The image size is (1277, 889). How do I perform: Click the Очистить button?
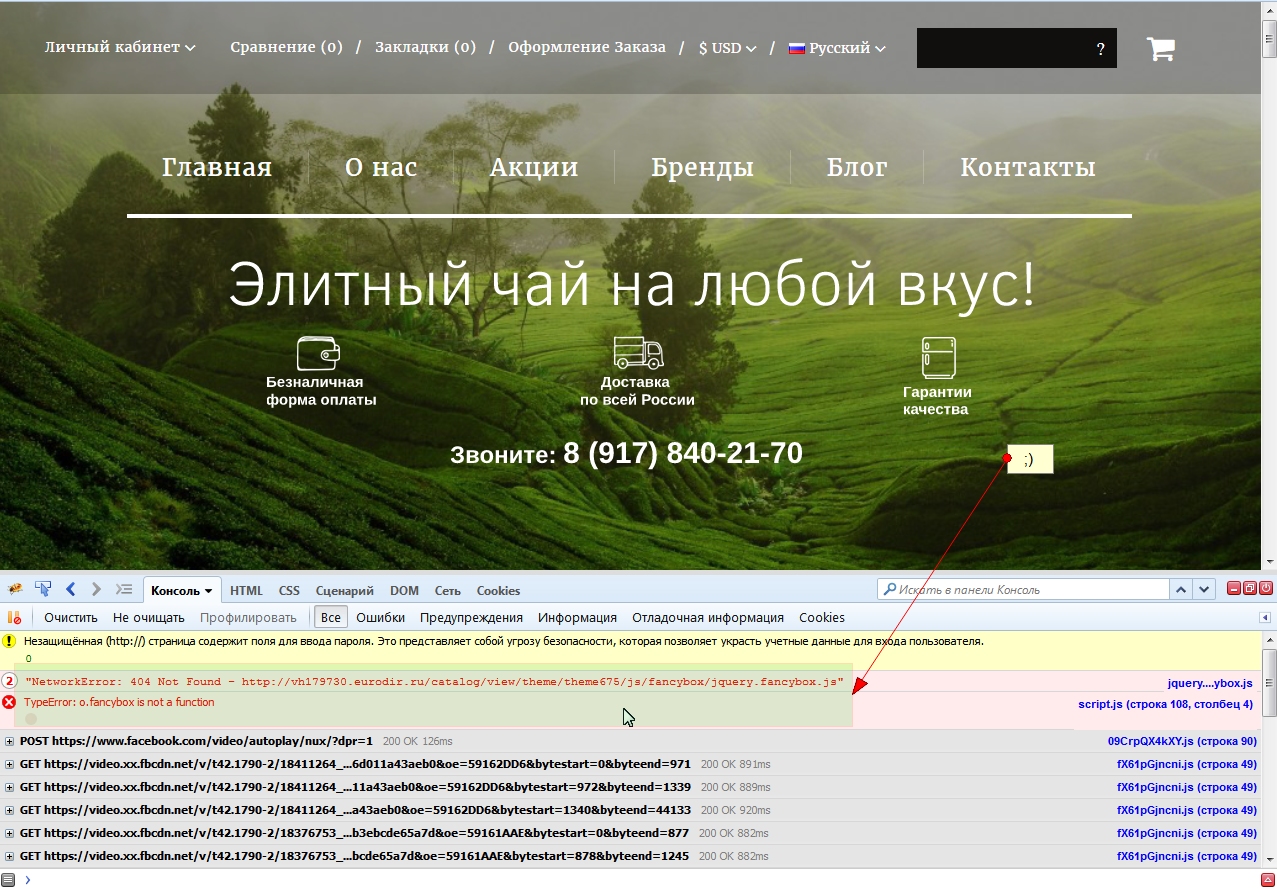coord(68,617)
